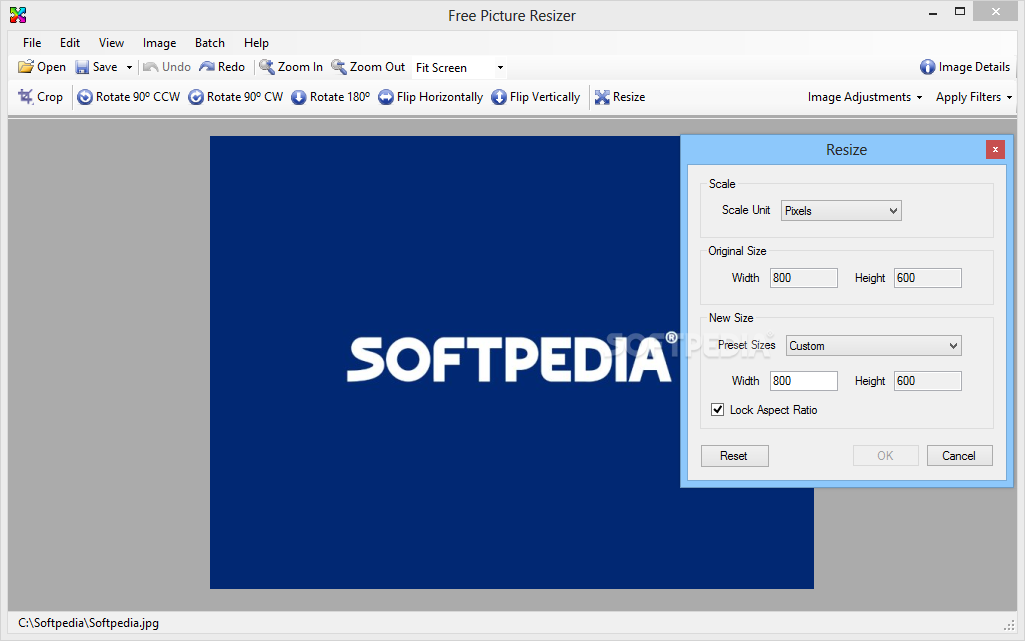Toggle the Lock Aspect Ratio checkbox

pyautogui.click(x=718, y=410)
